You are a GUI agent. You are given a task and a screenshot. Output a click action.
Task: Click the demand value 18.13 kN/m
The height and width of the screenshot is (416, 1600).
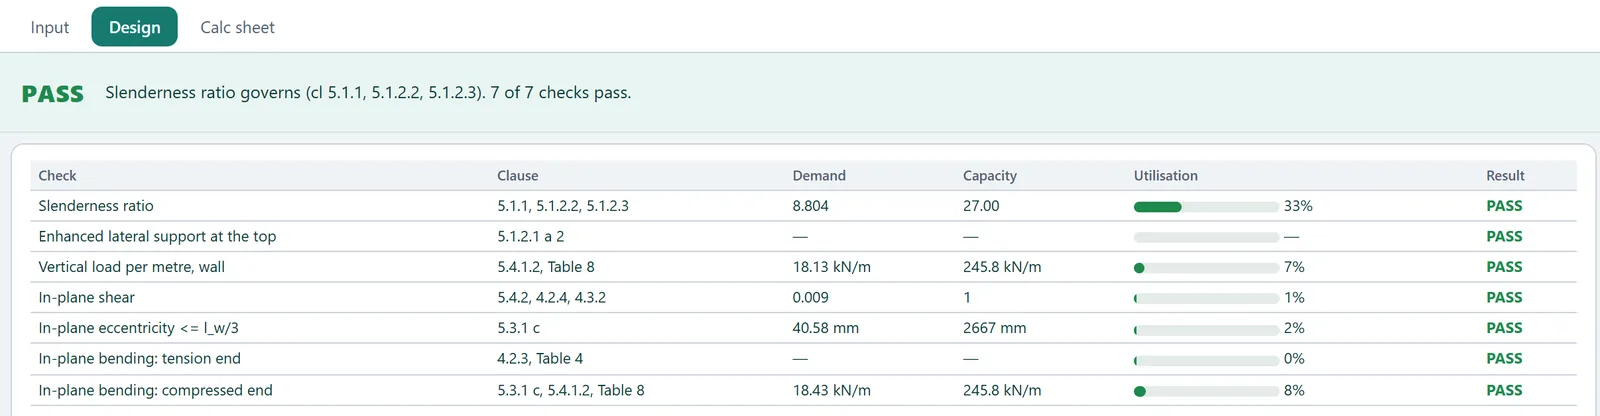pyautogui.click(x=832, y=267)
